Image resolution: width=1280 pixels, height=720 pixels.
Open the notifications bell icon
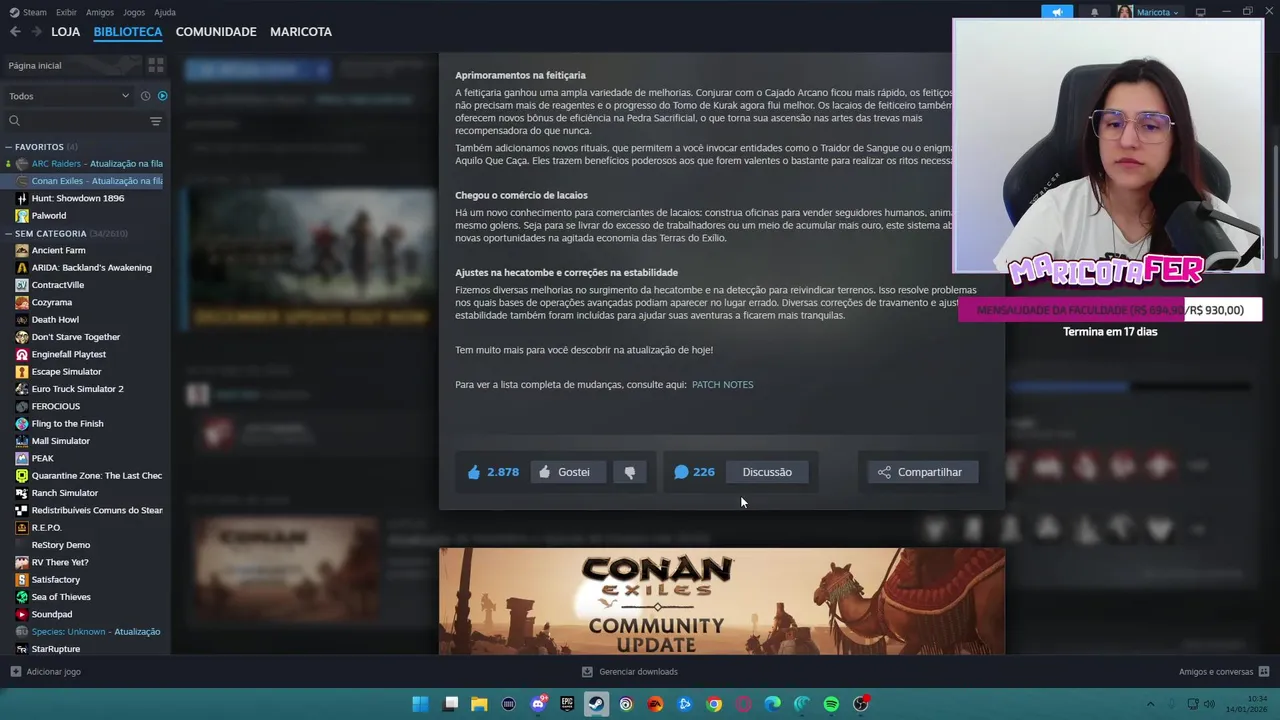coord(1094,12)
